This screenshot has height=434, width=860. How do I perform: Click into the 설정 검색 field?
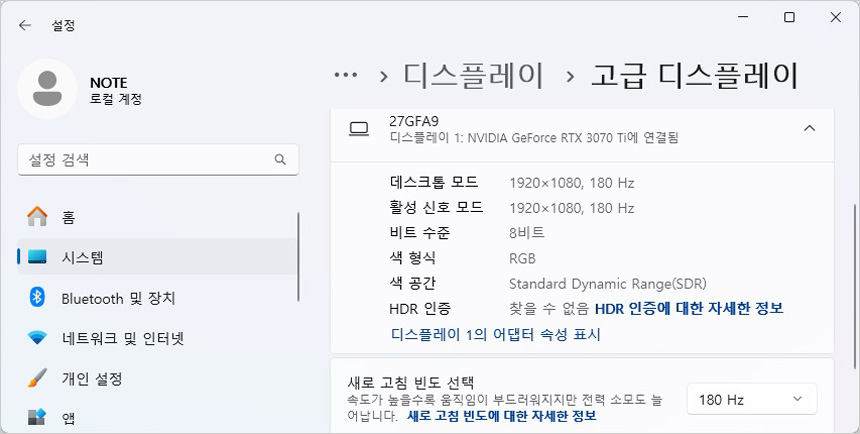pos(145,160)
